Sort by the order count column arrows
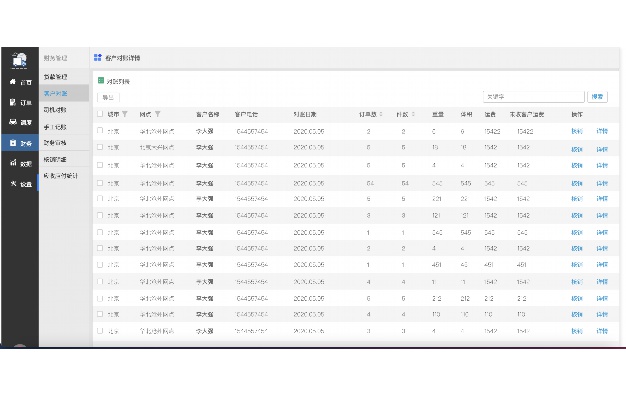Viewport: 626px width, 396px height. pos(381,114)
